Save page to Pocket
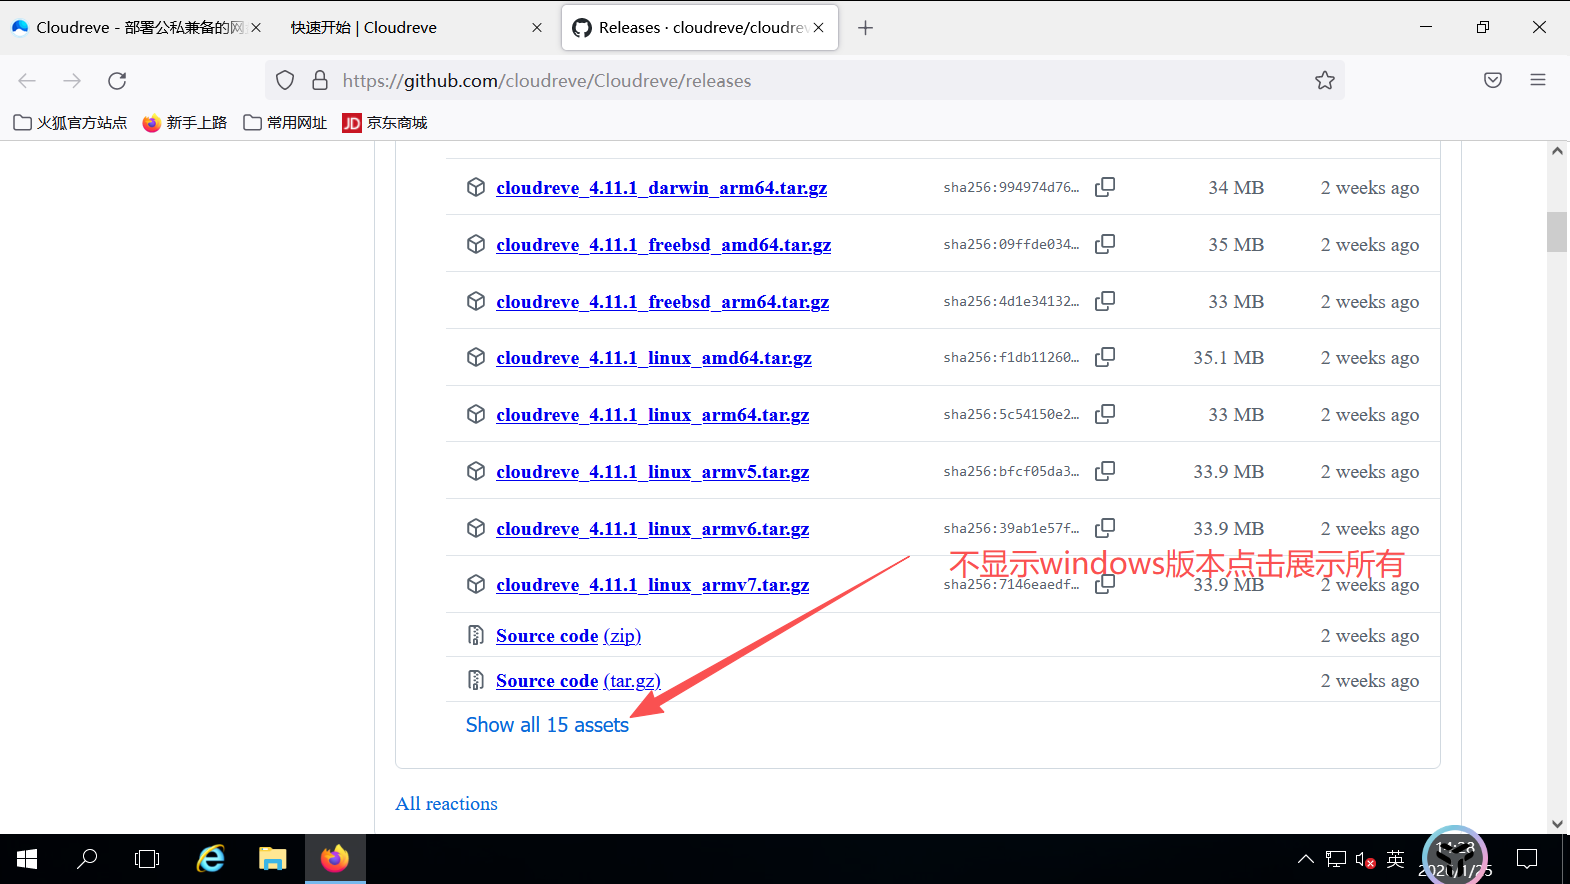Viewport: 1570px width, 884px height. pyautogui.click(x=1493, y=81)
